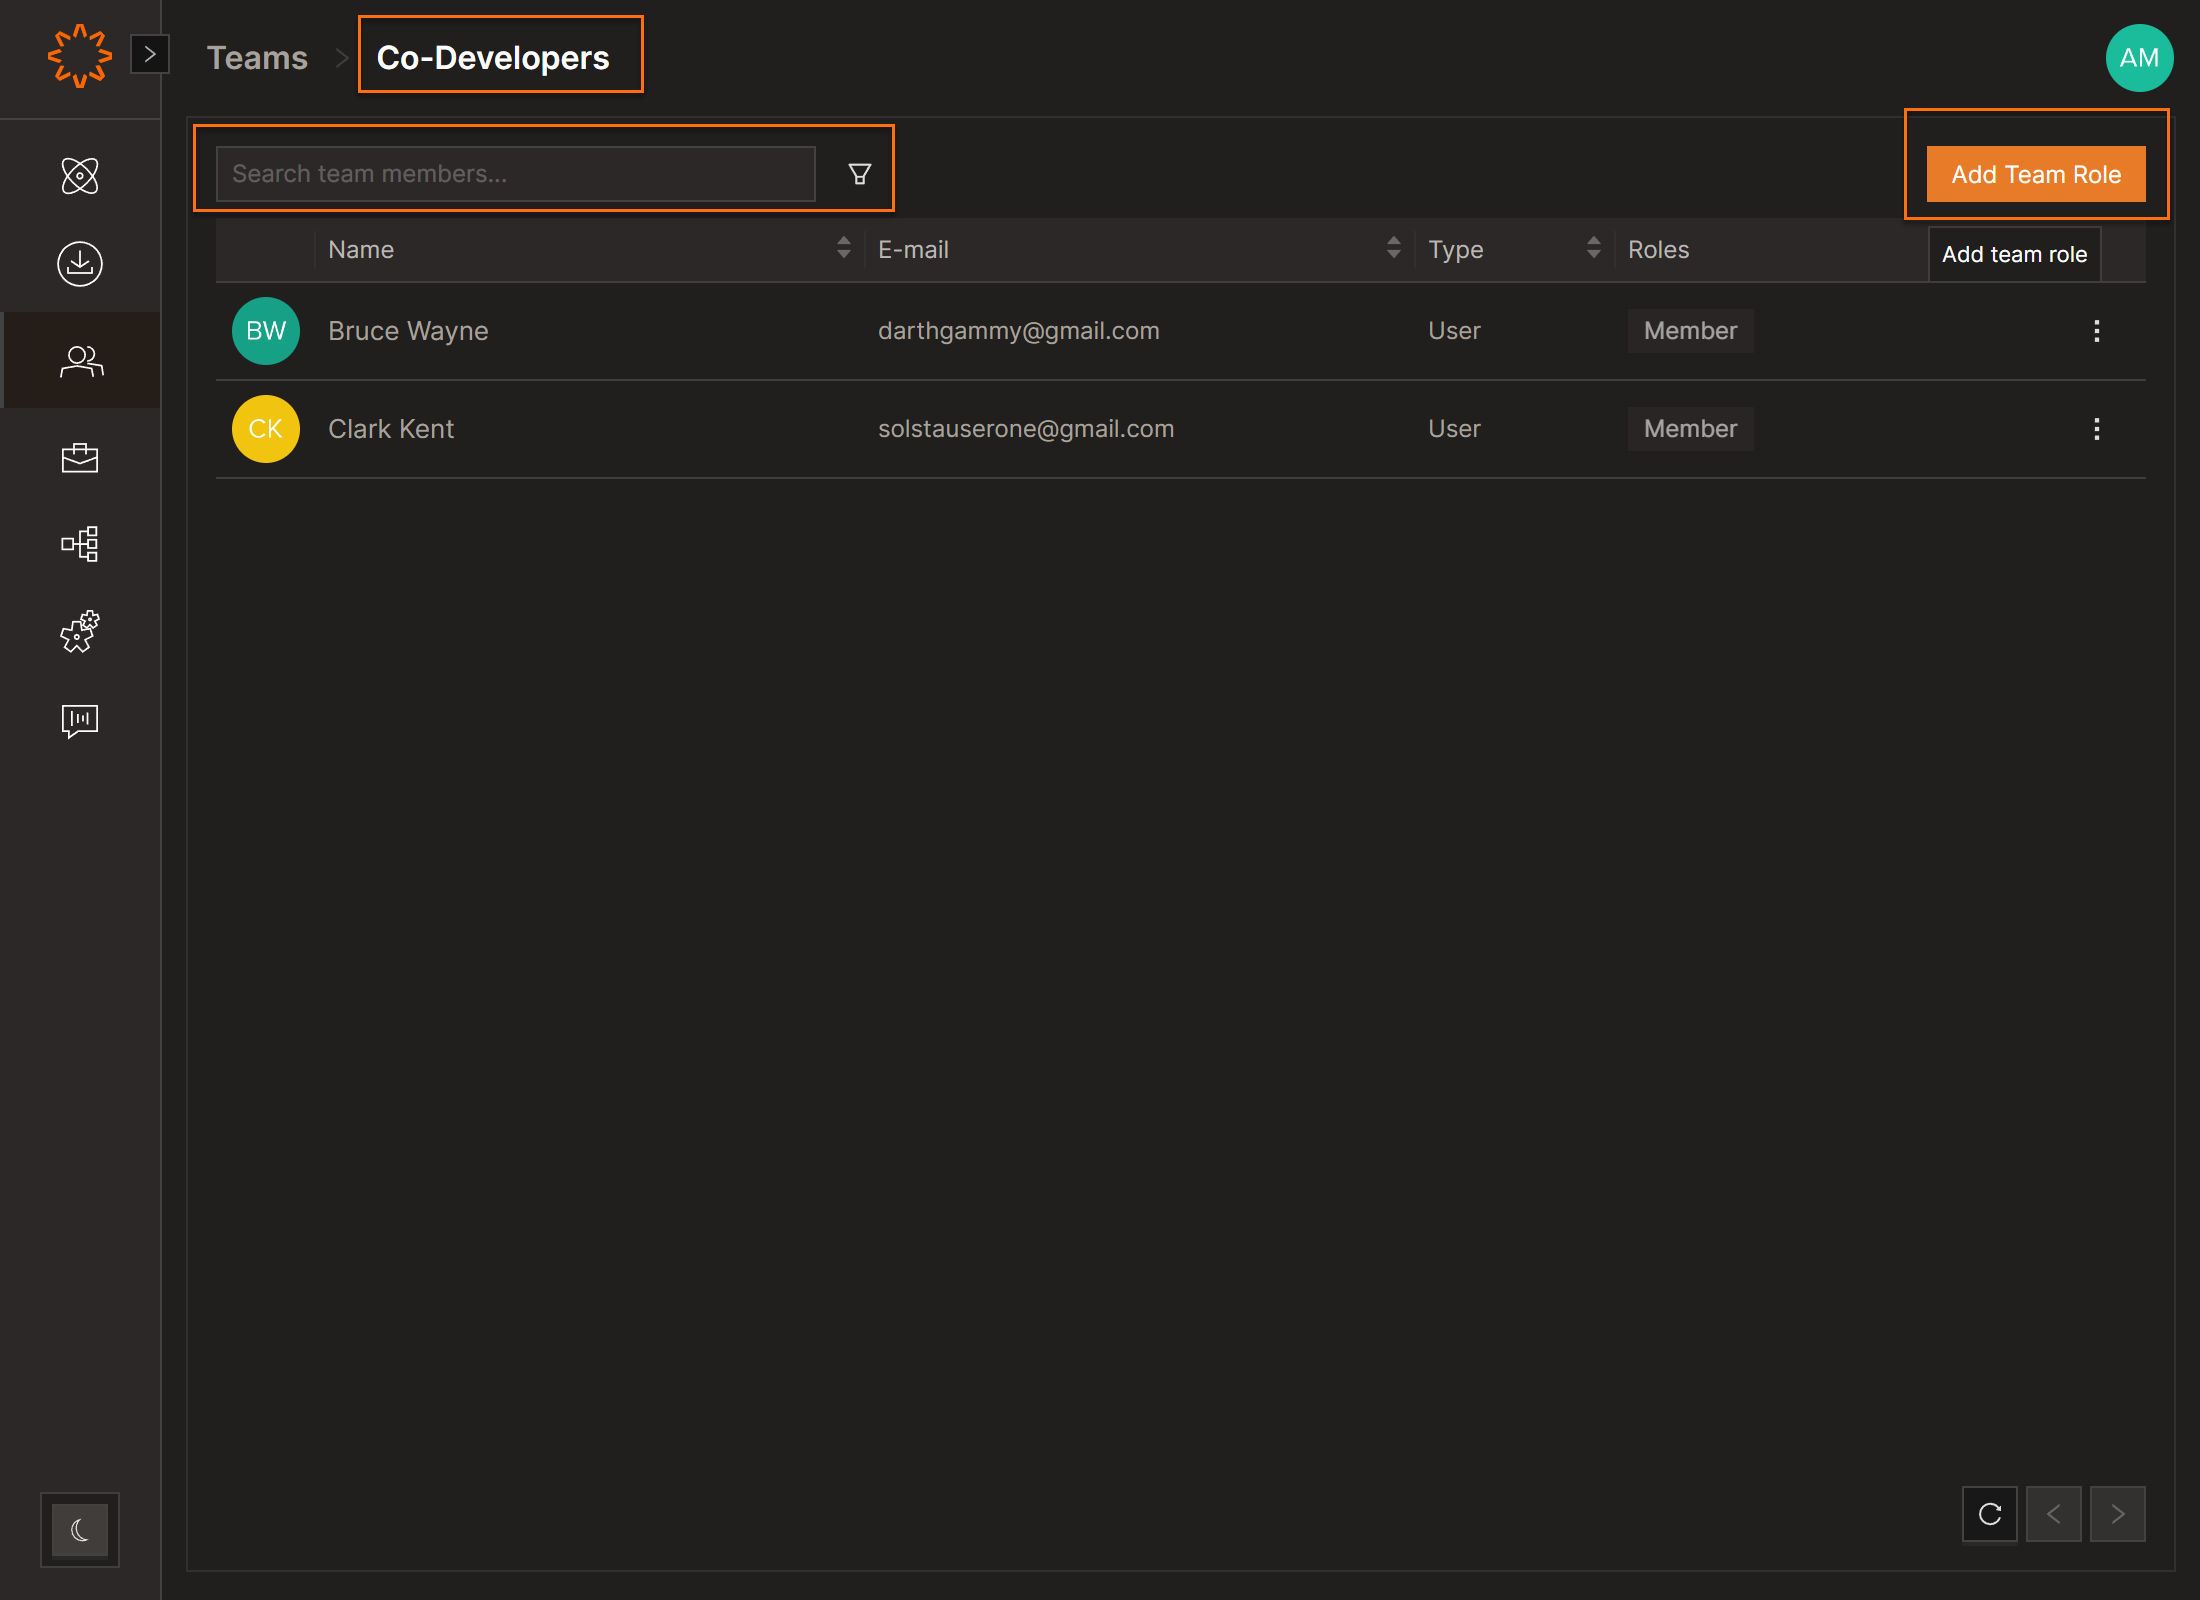
Task: Open Bruce Wayne's row options menu
Action: tap(2096, 331)
